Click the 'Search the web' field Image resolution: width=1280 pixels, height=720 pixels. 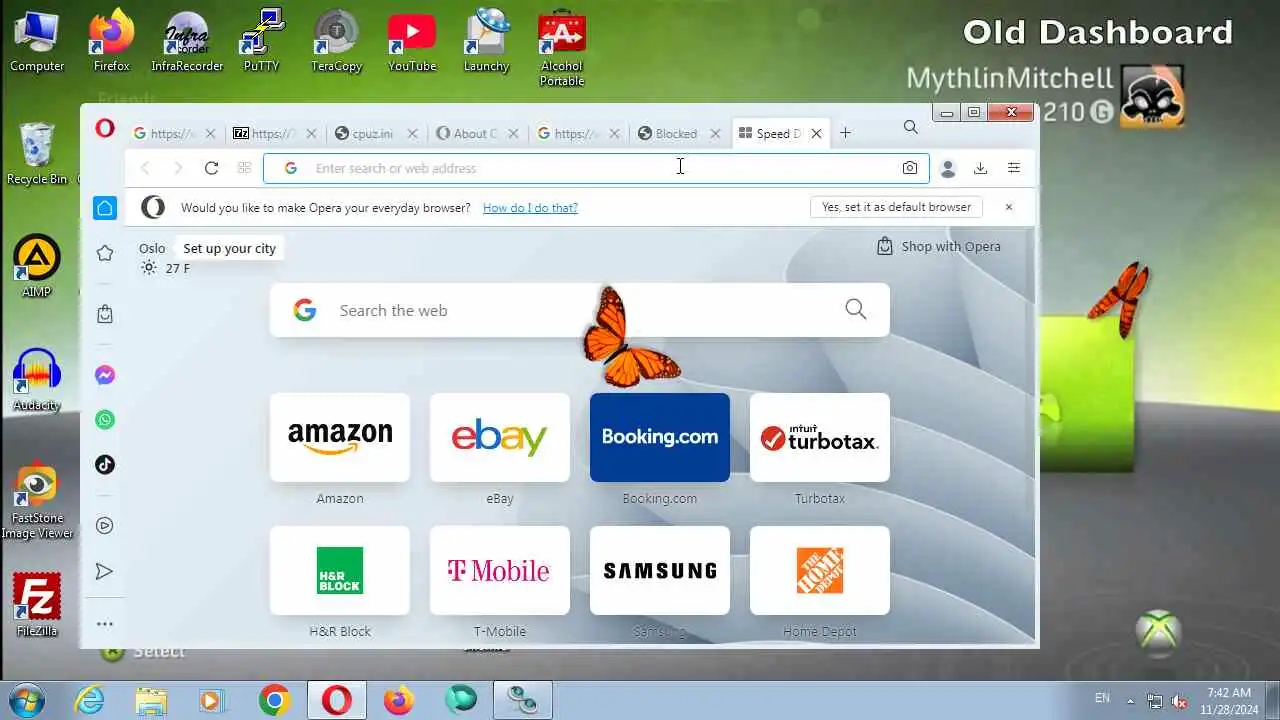point(580,310)
